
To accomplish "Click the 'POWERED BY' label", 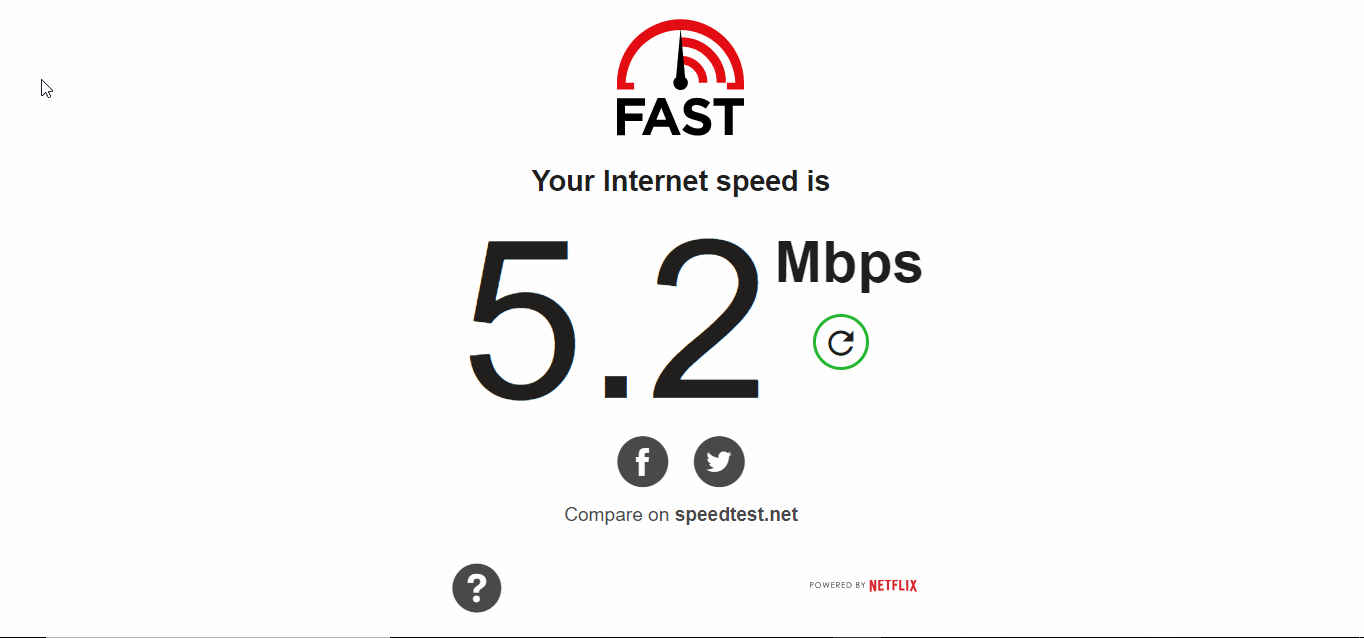I will [x=837, y=586].
